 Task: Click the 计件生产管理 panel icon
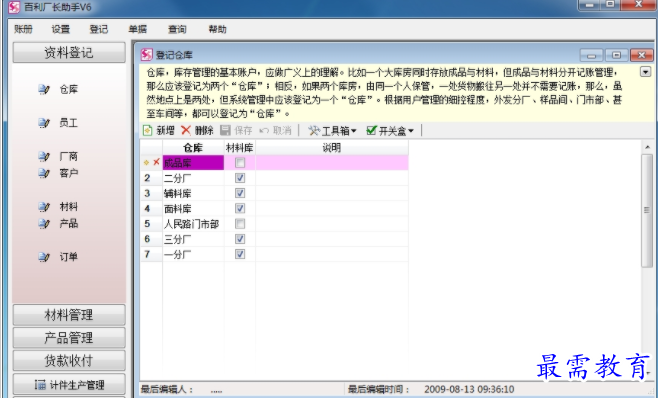(x=40, y=384)
